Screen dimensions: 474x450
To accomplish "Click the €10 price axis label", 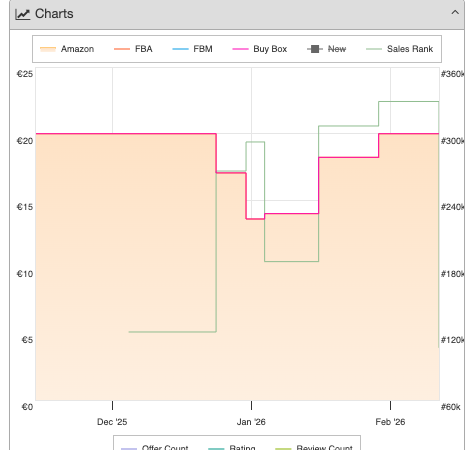I will click(25, 274).
